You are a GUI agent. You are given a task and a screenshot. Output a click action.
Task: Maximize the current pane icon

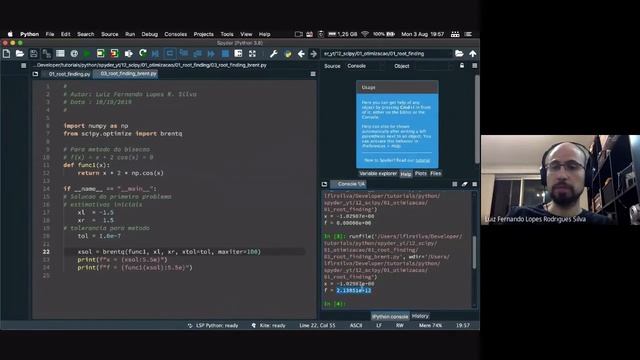click(x=238, y=53)
